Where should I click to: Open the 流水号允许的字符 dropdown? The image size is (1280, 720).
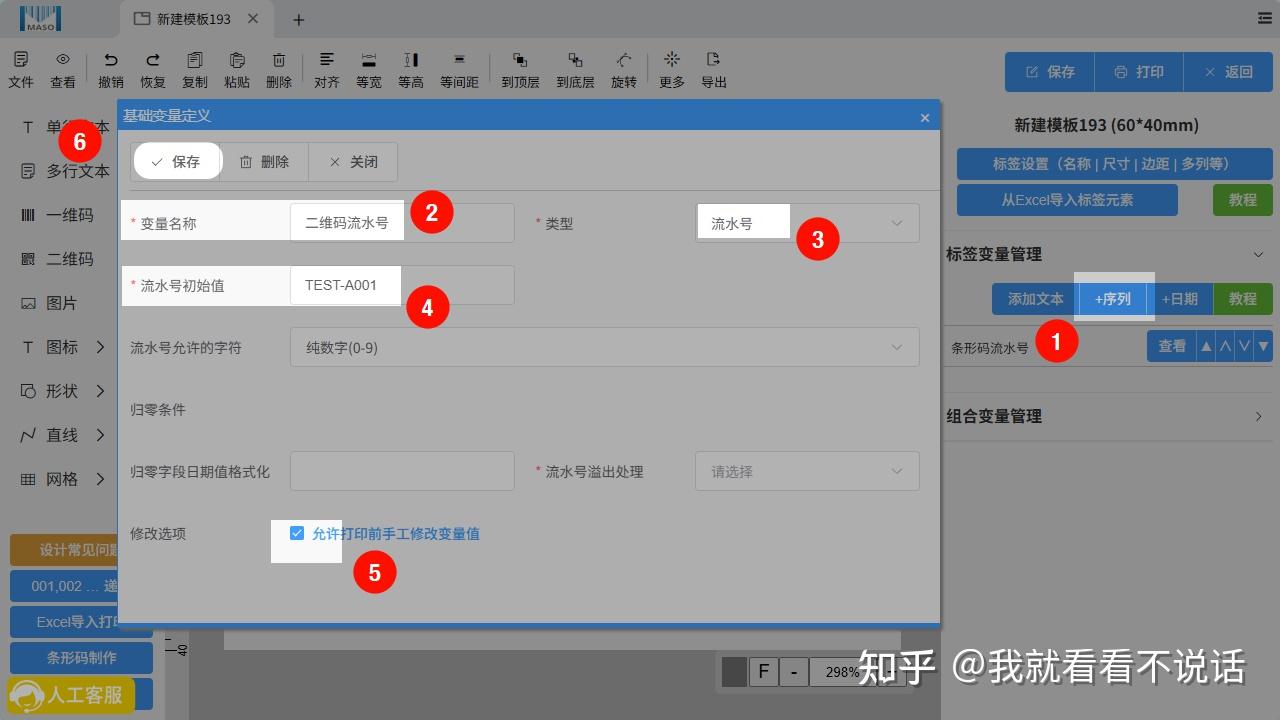click(604, 347)
